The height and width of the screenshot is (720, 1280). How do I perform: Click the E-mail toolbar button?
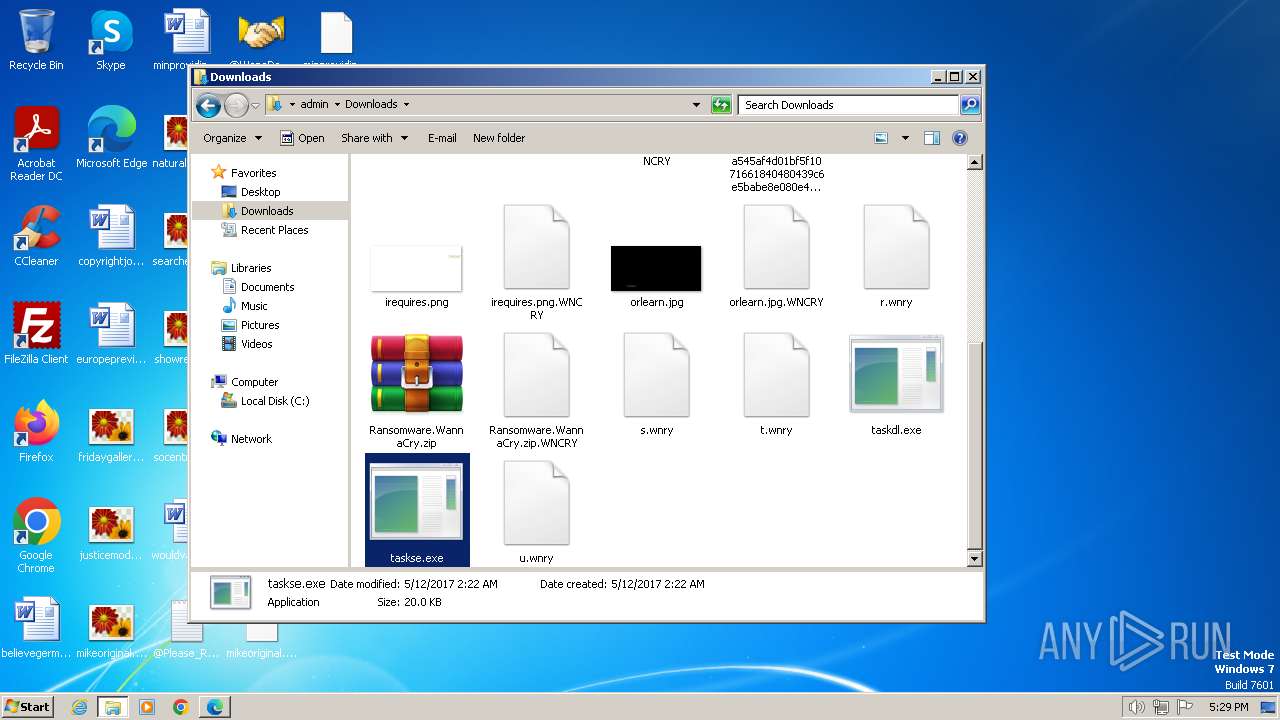[442, 138]
